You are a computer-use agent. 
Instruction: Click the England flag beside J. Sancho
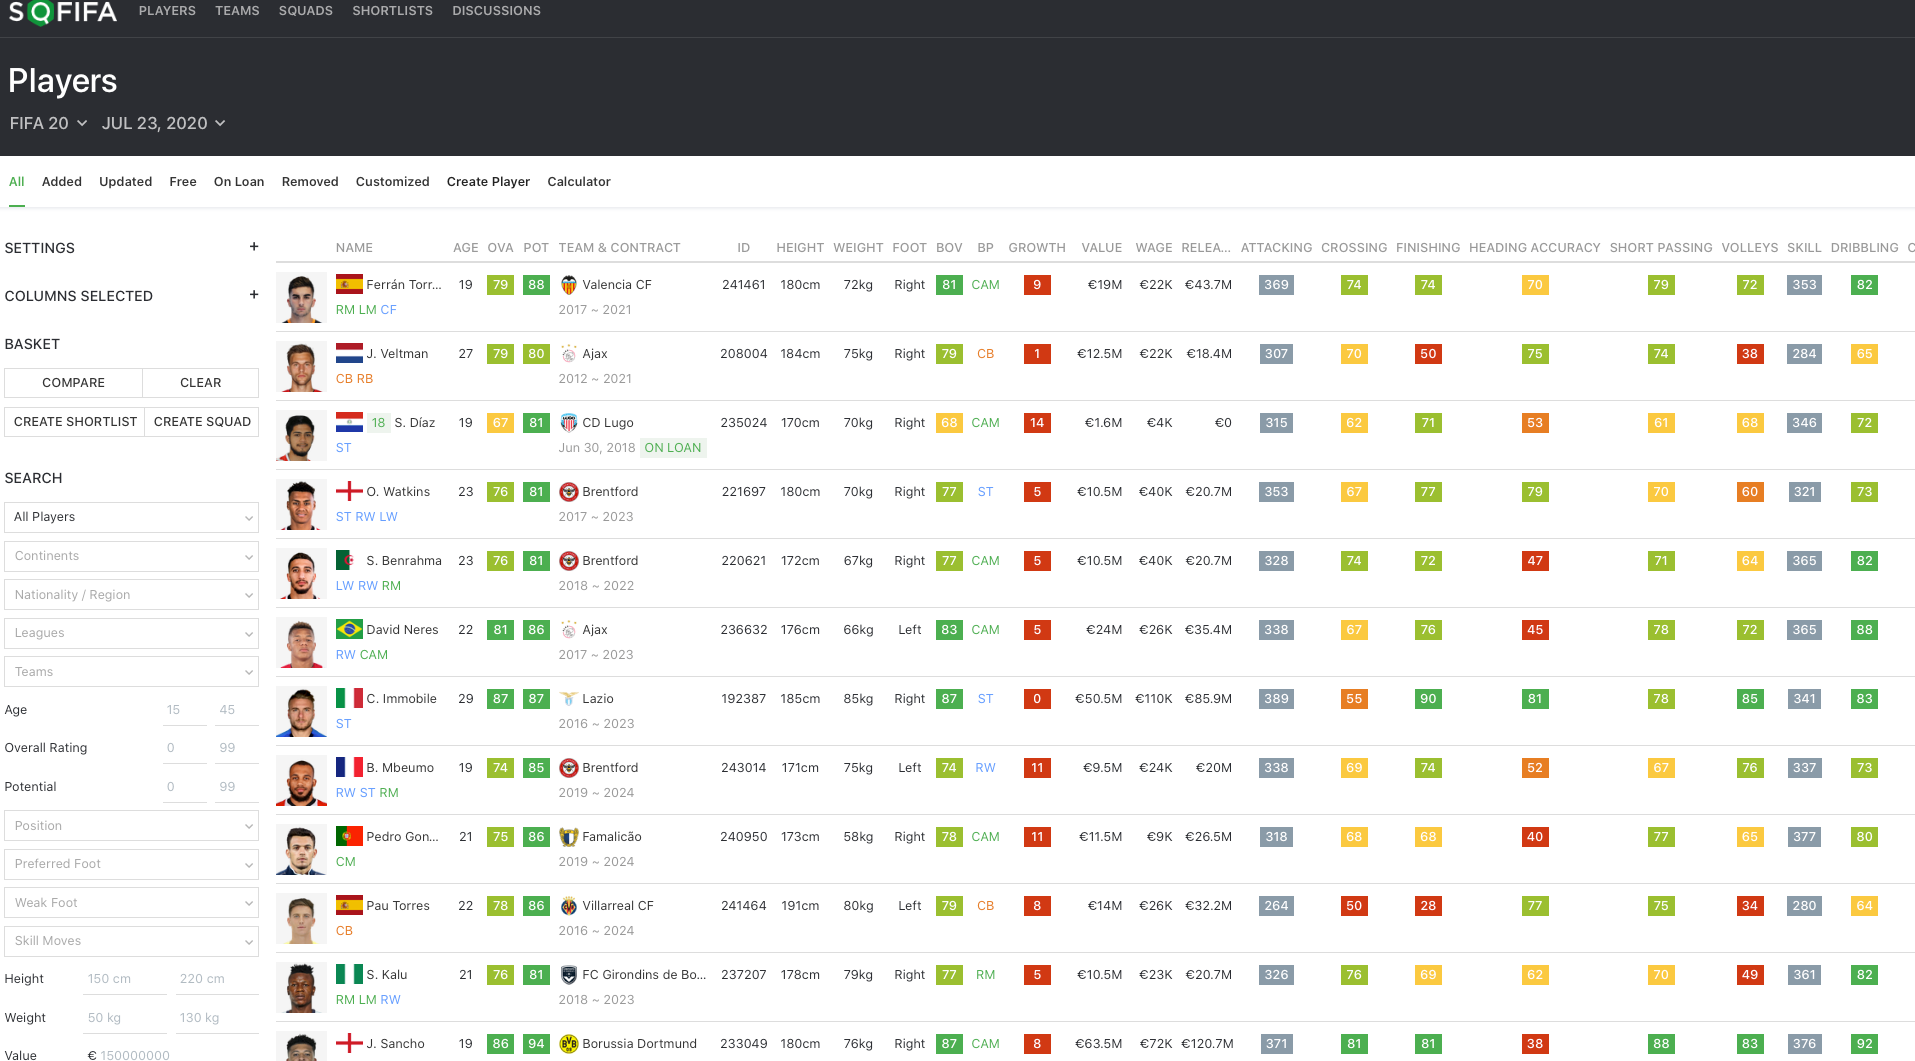[349, 1043]
